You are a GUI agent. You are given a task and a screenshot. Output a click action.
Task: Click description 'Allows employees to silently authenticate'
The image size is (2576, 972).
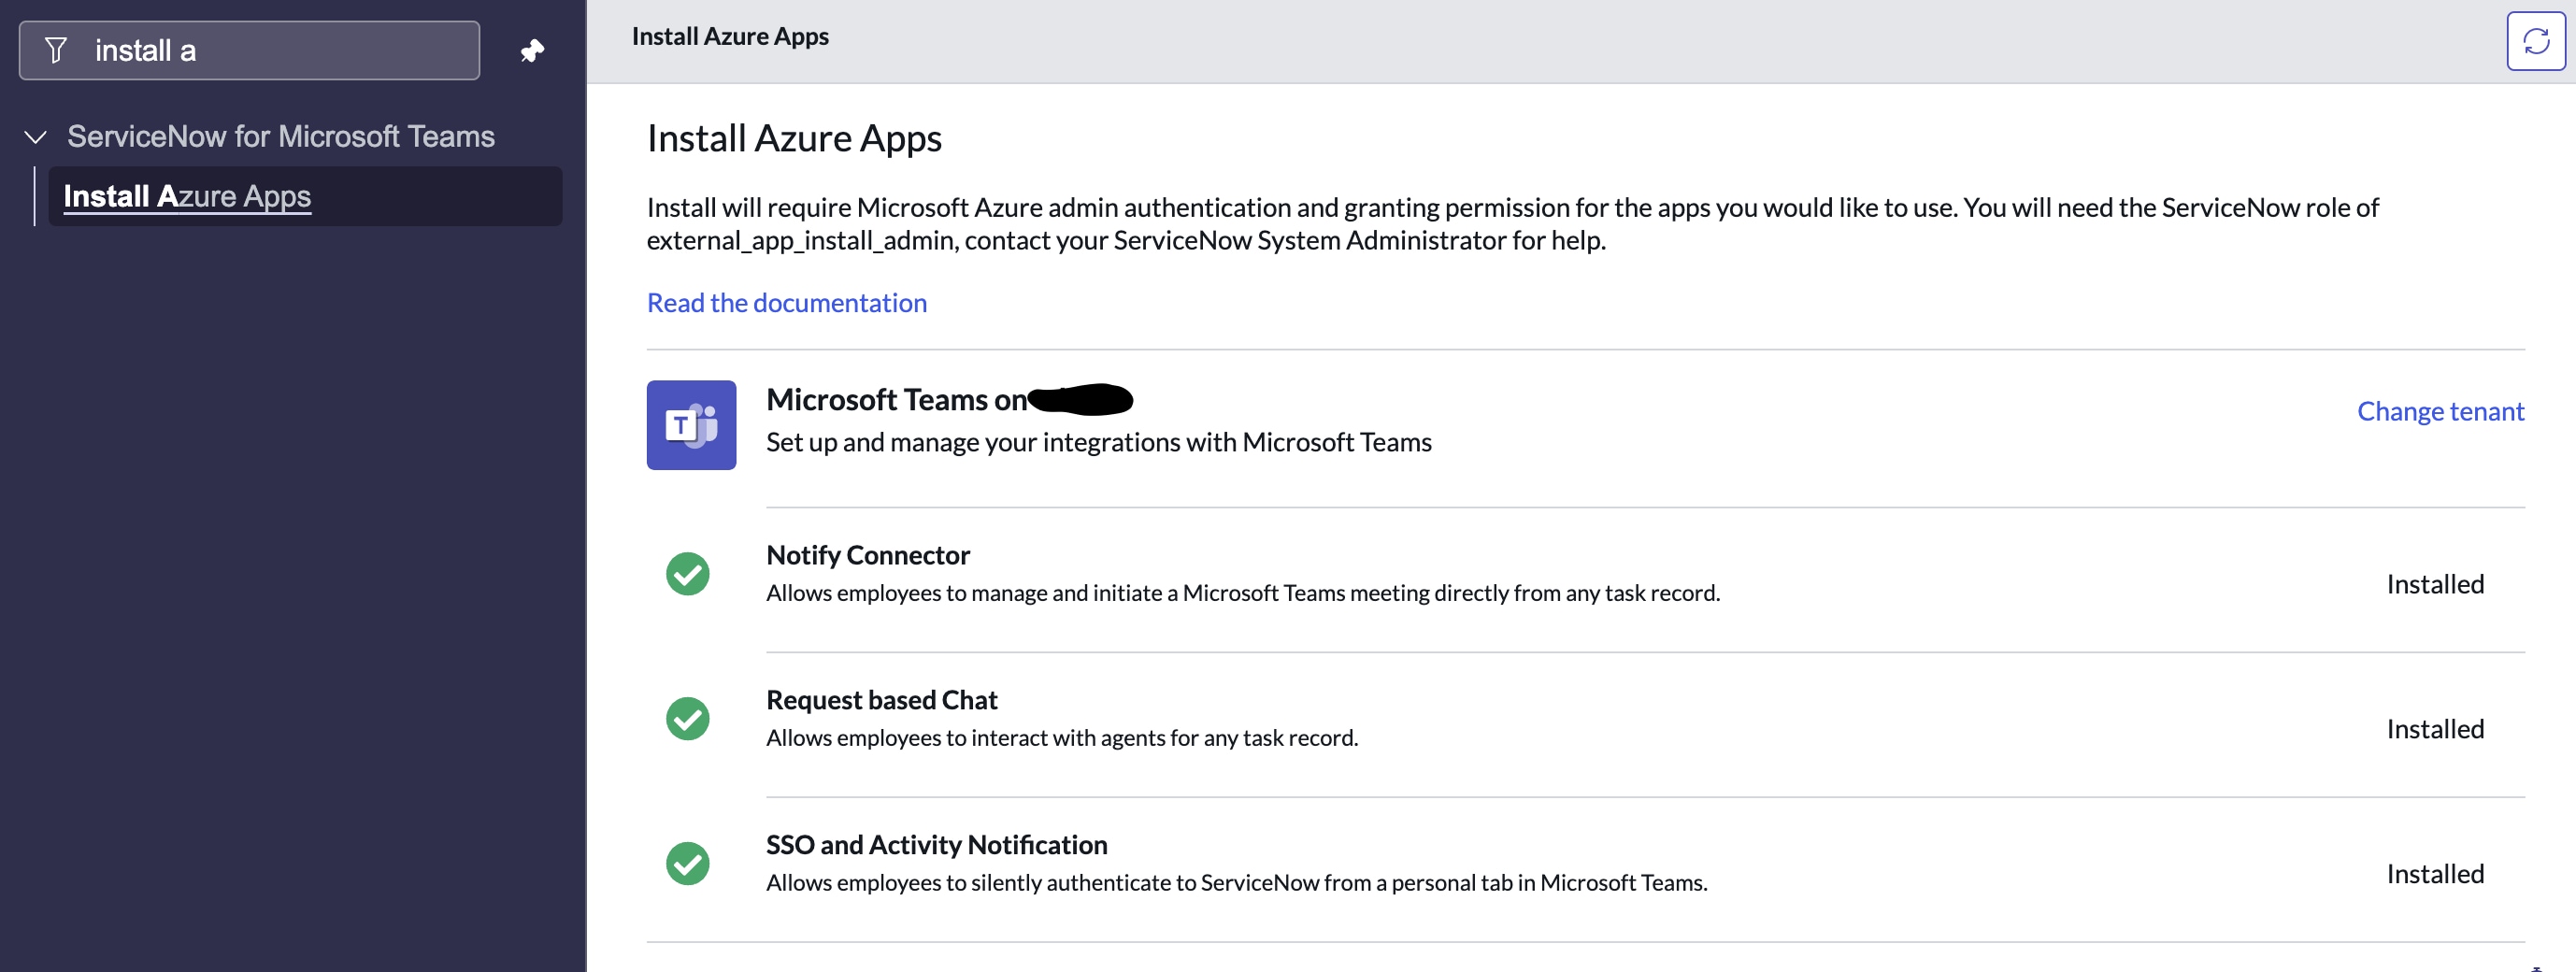(x=1236, y=883)
